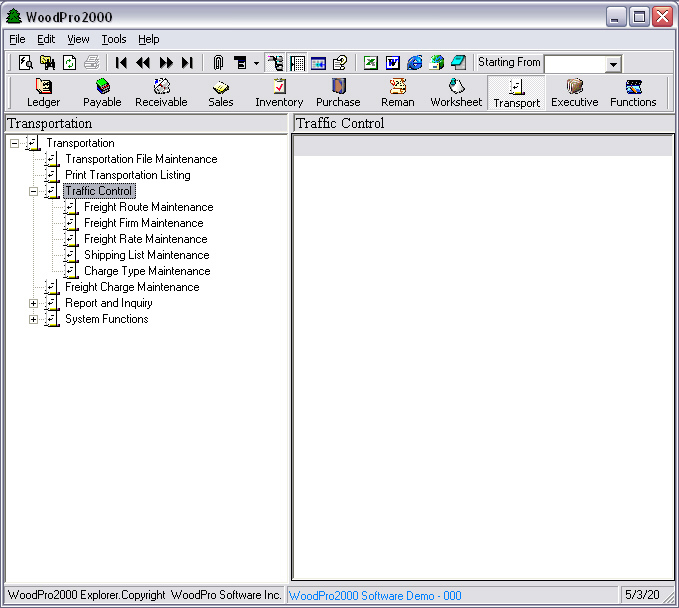Click the black view layout toolbar icon

(240, 63)
